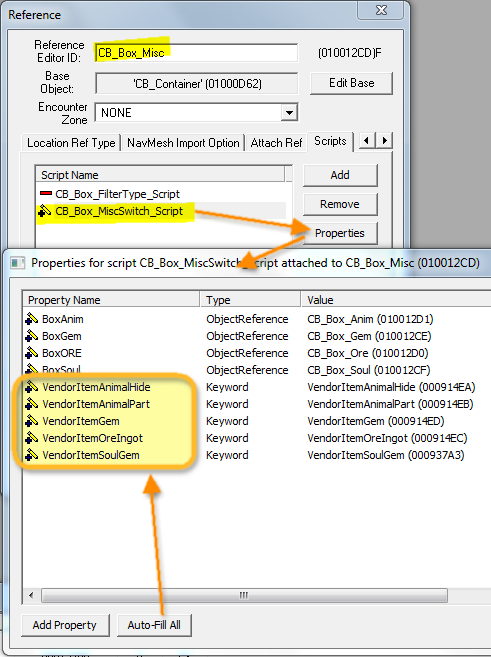491x657 pixels.
Task: Click the CB_Box_MiscSwitch_Script pencil icon
Action: click(44, 211)
